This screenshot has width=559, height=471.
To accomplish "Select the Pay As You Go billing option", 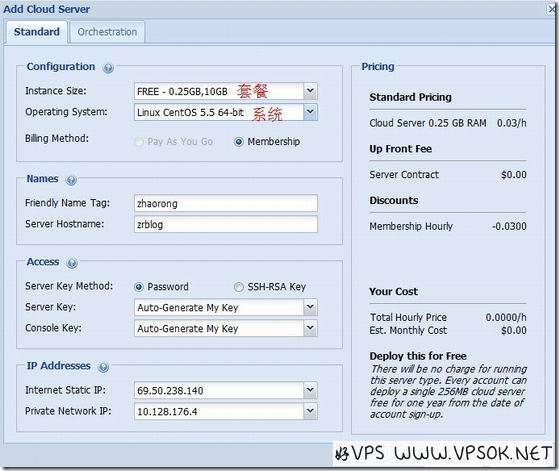I will point(139,142).
